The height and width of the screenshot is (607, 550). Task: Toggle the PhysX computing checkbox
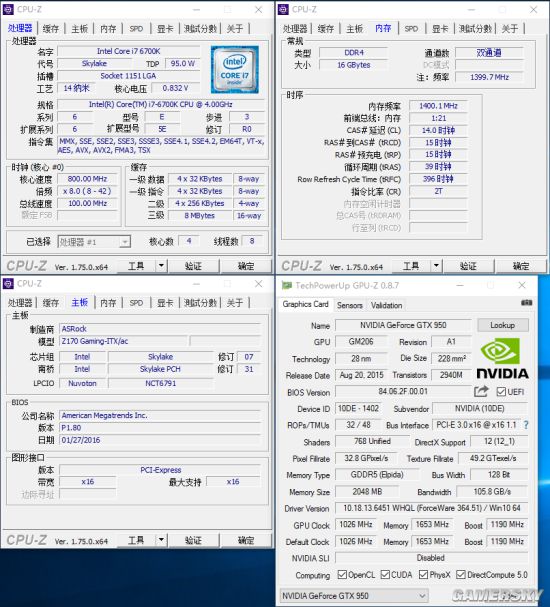point(423,574)
